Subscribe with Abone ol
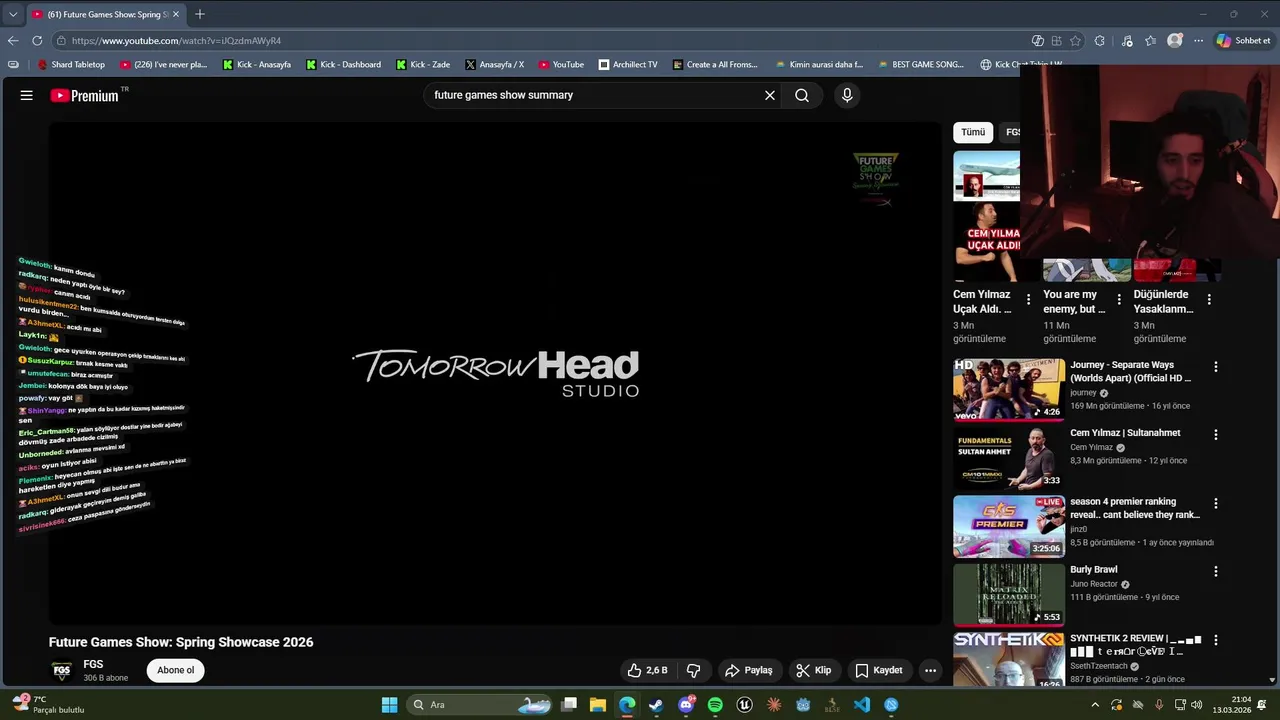Image resolution: width=1280 pixels, height=720 pixels. pyautogui.click(x=176, y=670)
